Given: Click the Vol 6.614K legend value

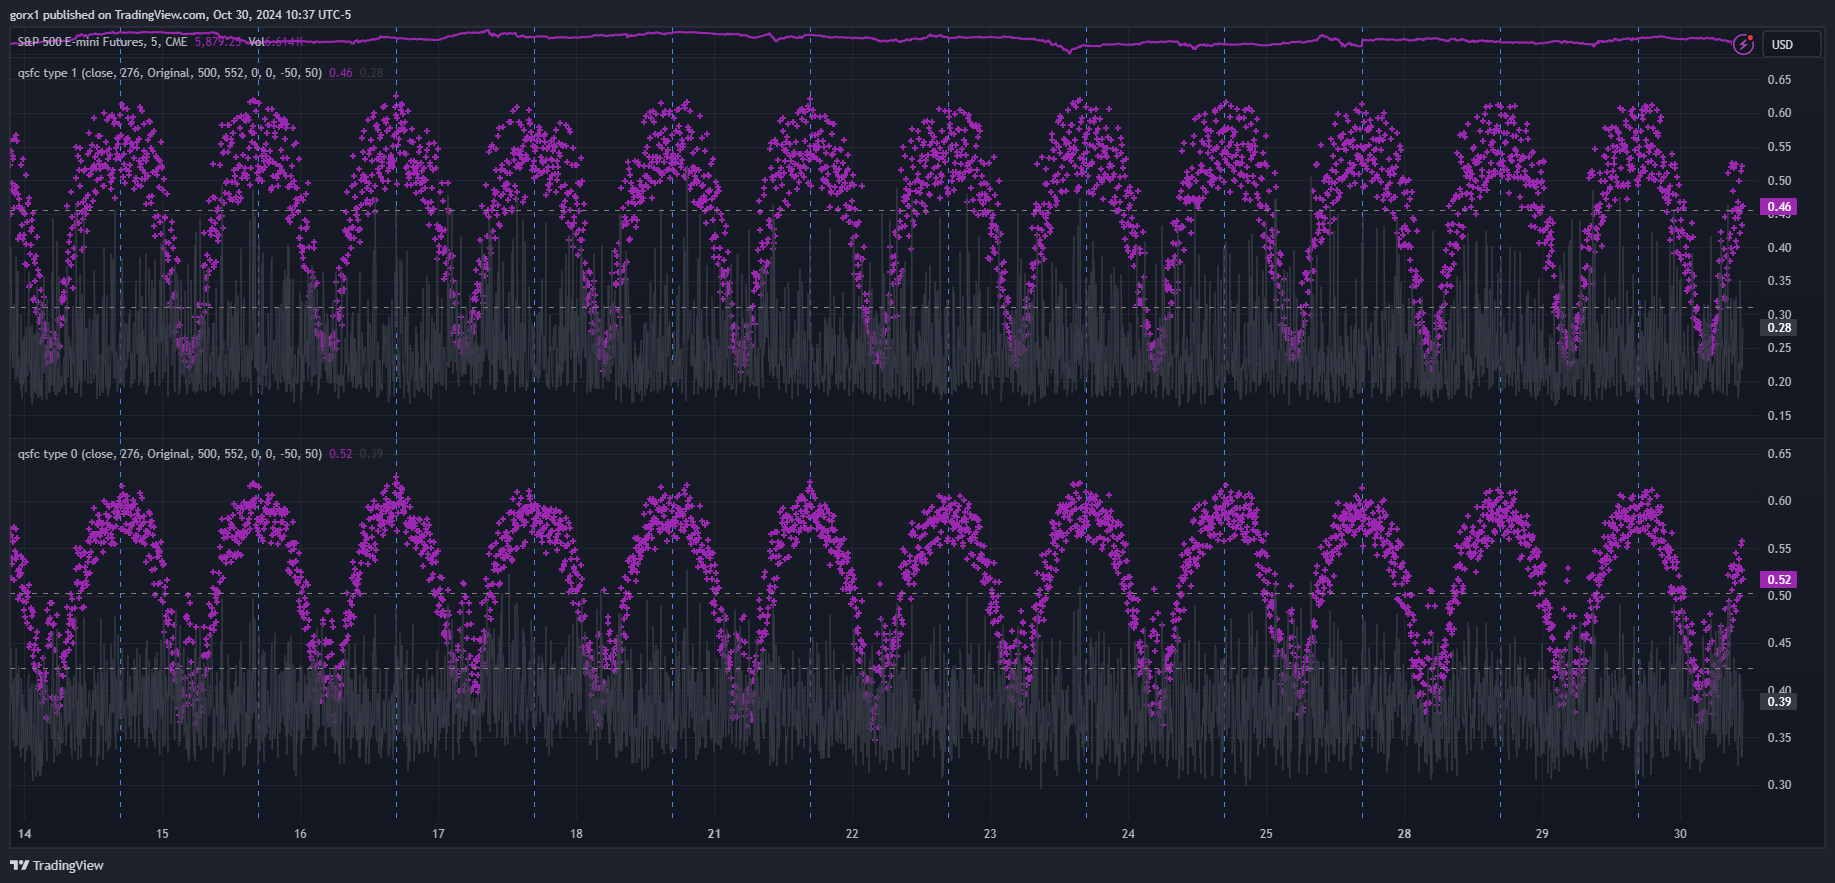Looking at the screenshot, I should [x=276, y=42].
